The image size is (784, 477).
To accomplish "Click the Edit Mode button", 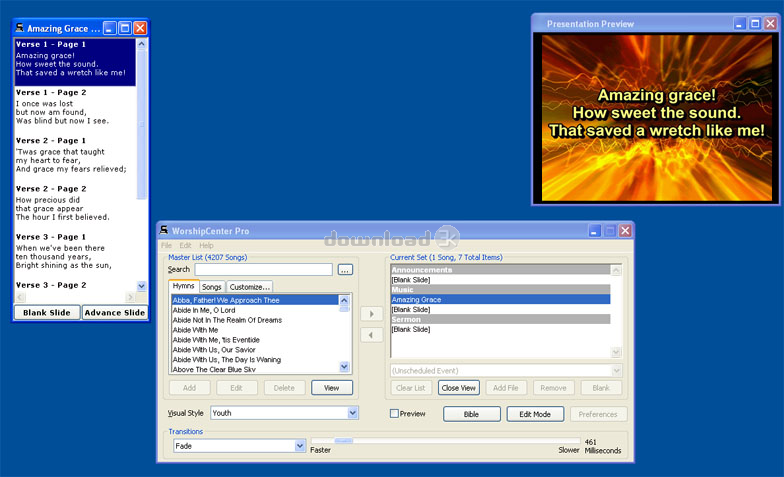I will pos(535,414).
